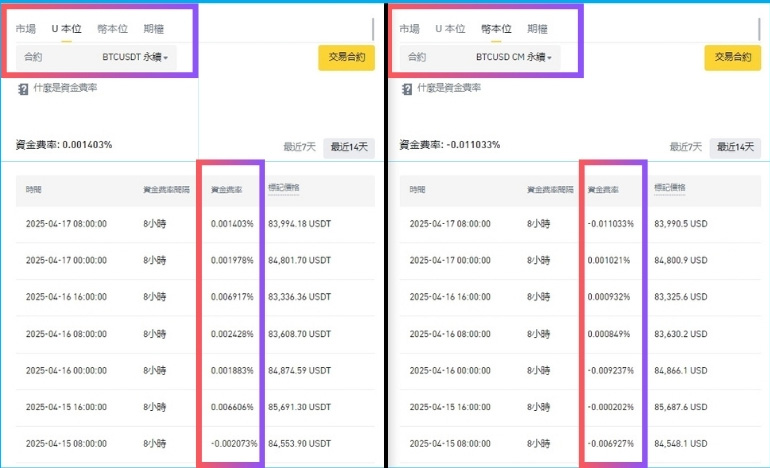Select 最近7天 in the BTCUSD CM panel
Image resolution: width=770 pixels, height=468 pixels.
click(683, 147)
